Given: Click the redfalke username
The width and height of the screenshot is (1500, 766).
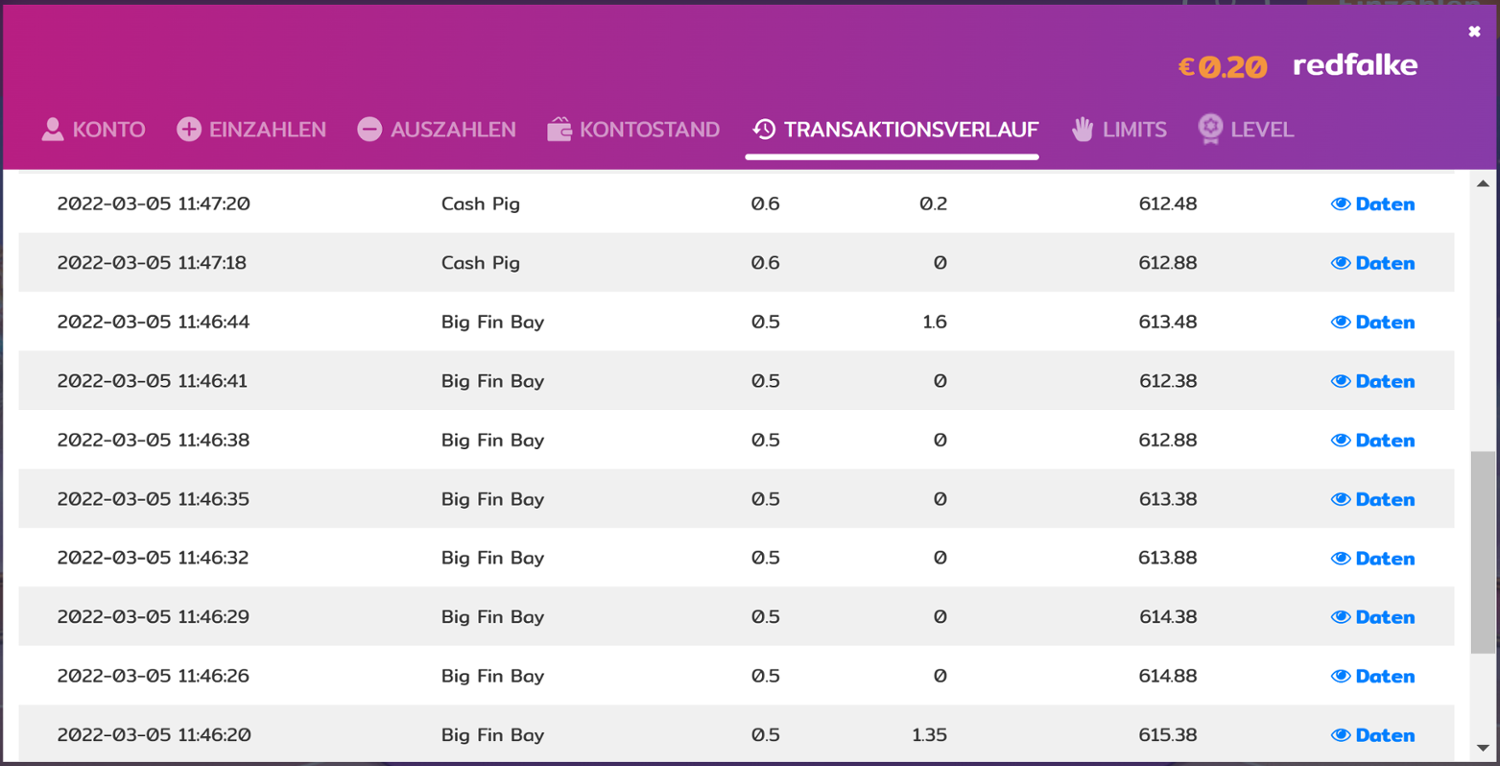Looking at the screenshot, I should tap(1355, 66).
